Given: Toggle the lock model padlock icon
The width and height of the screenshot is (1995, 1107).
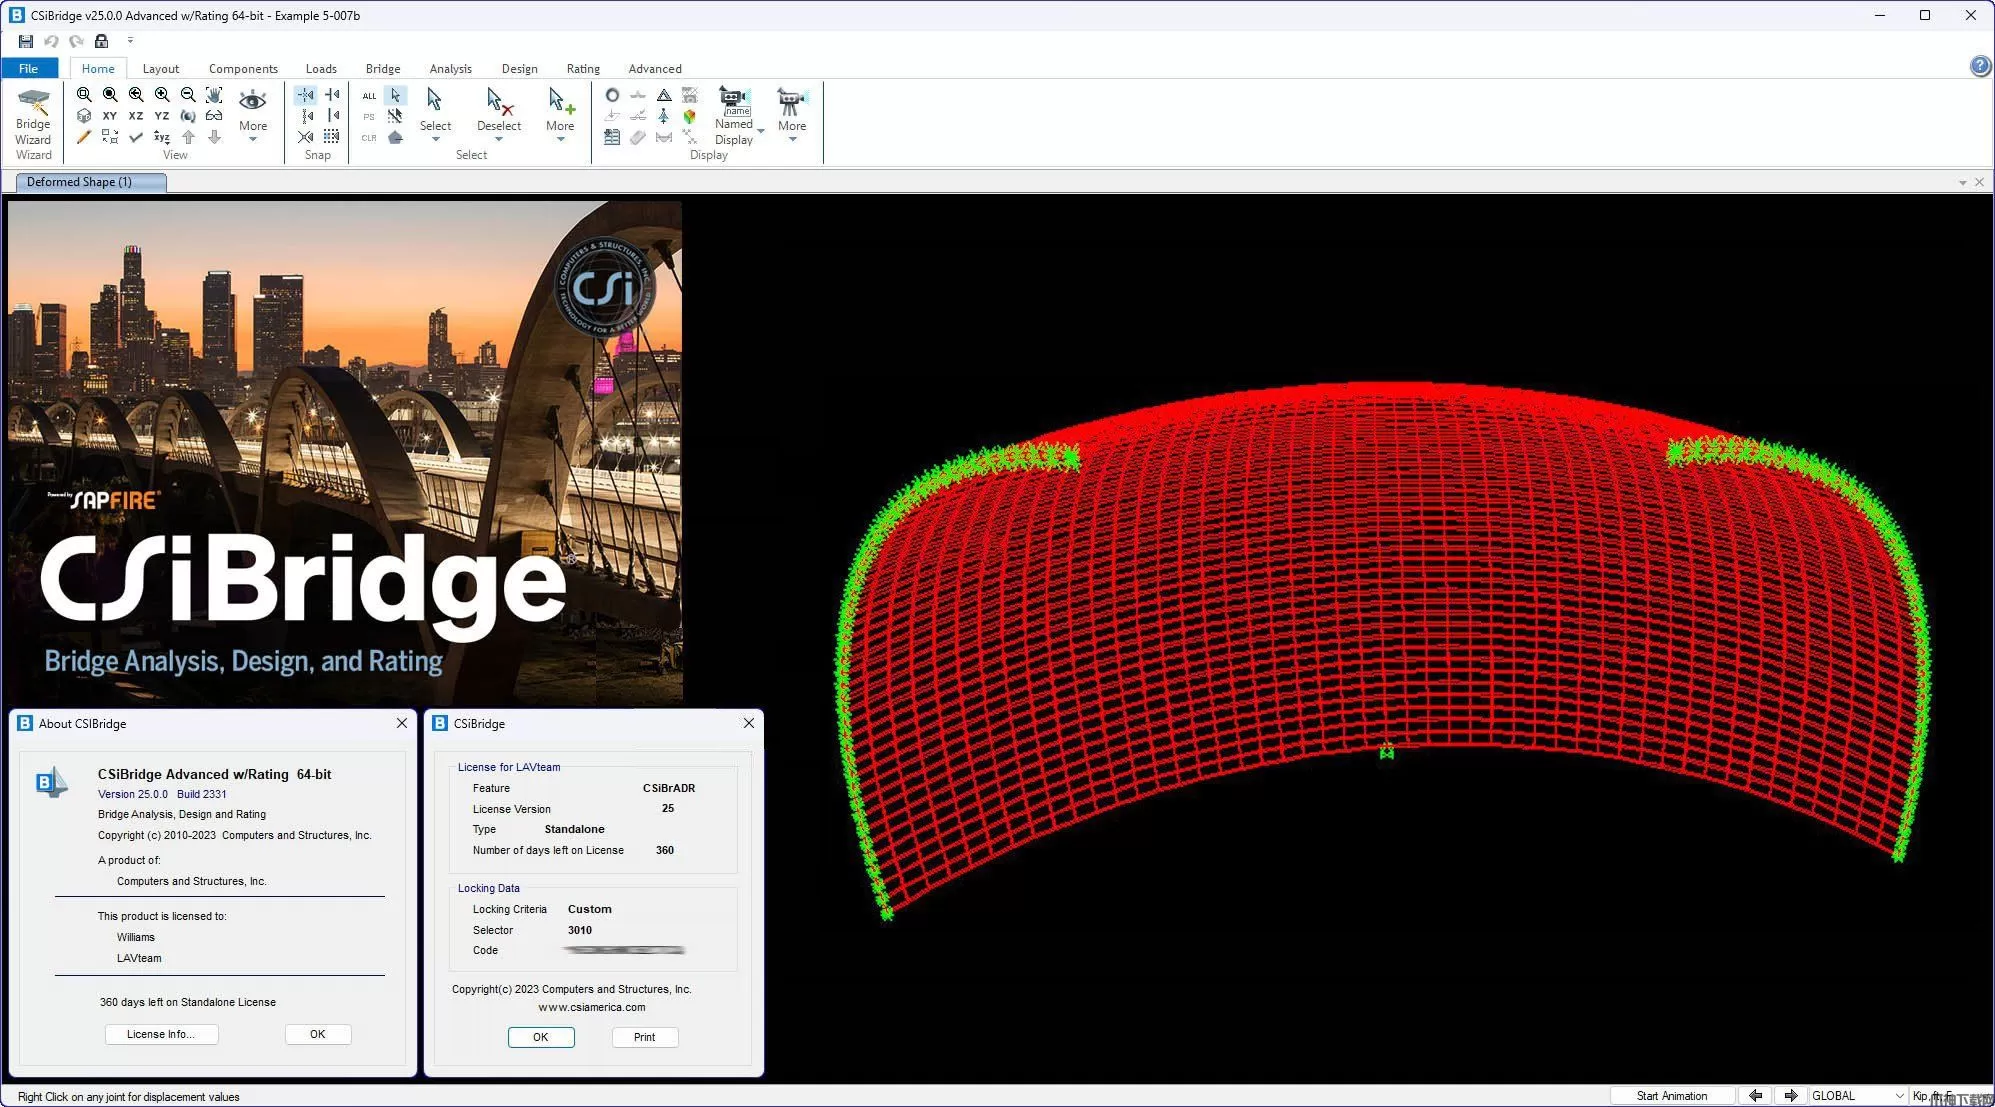Looking at the screenshot, I should 101,41.
